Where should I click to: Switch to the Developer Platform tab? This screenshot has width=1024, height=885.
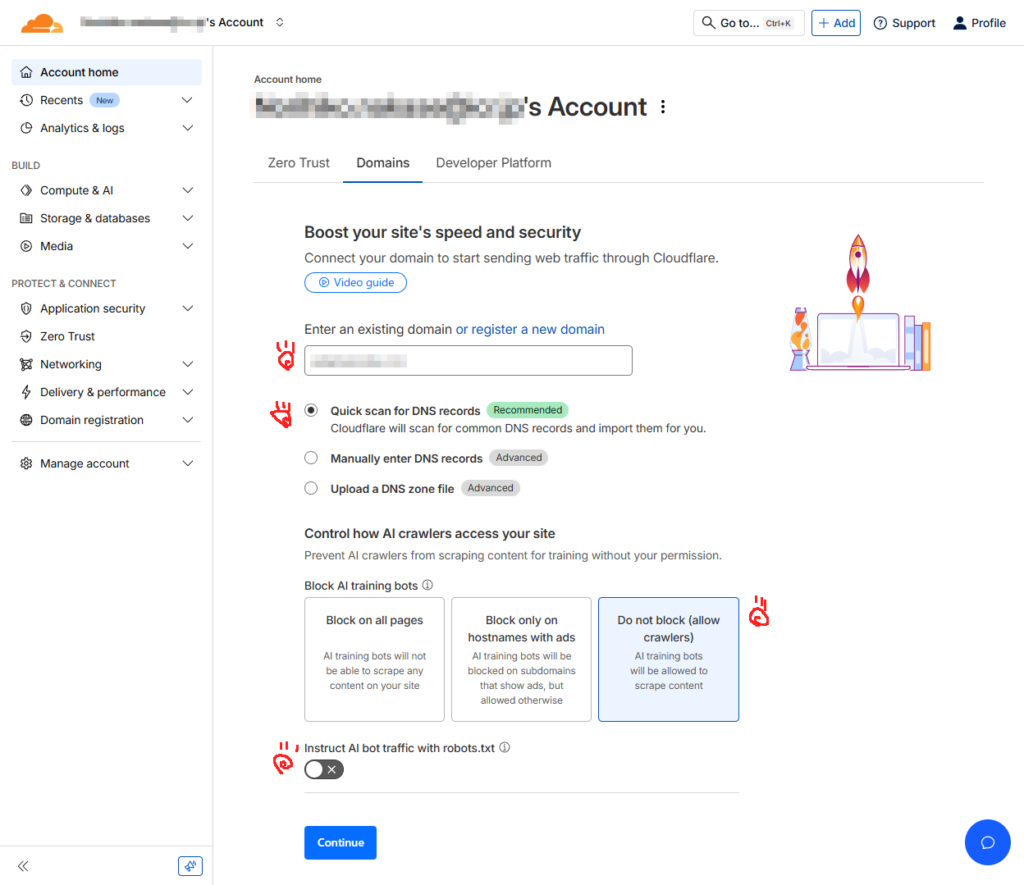[x=493, y=162]
